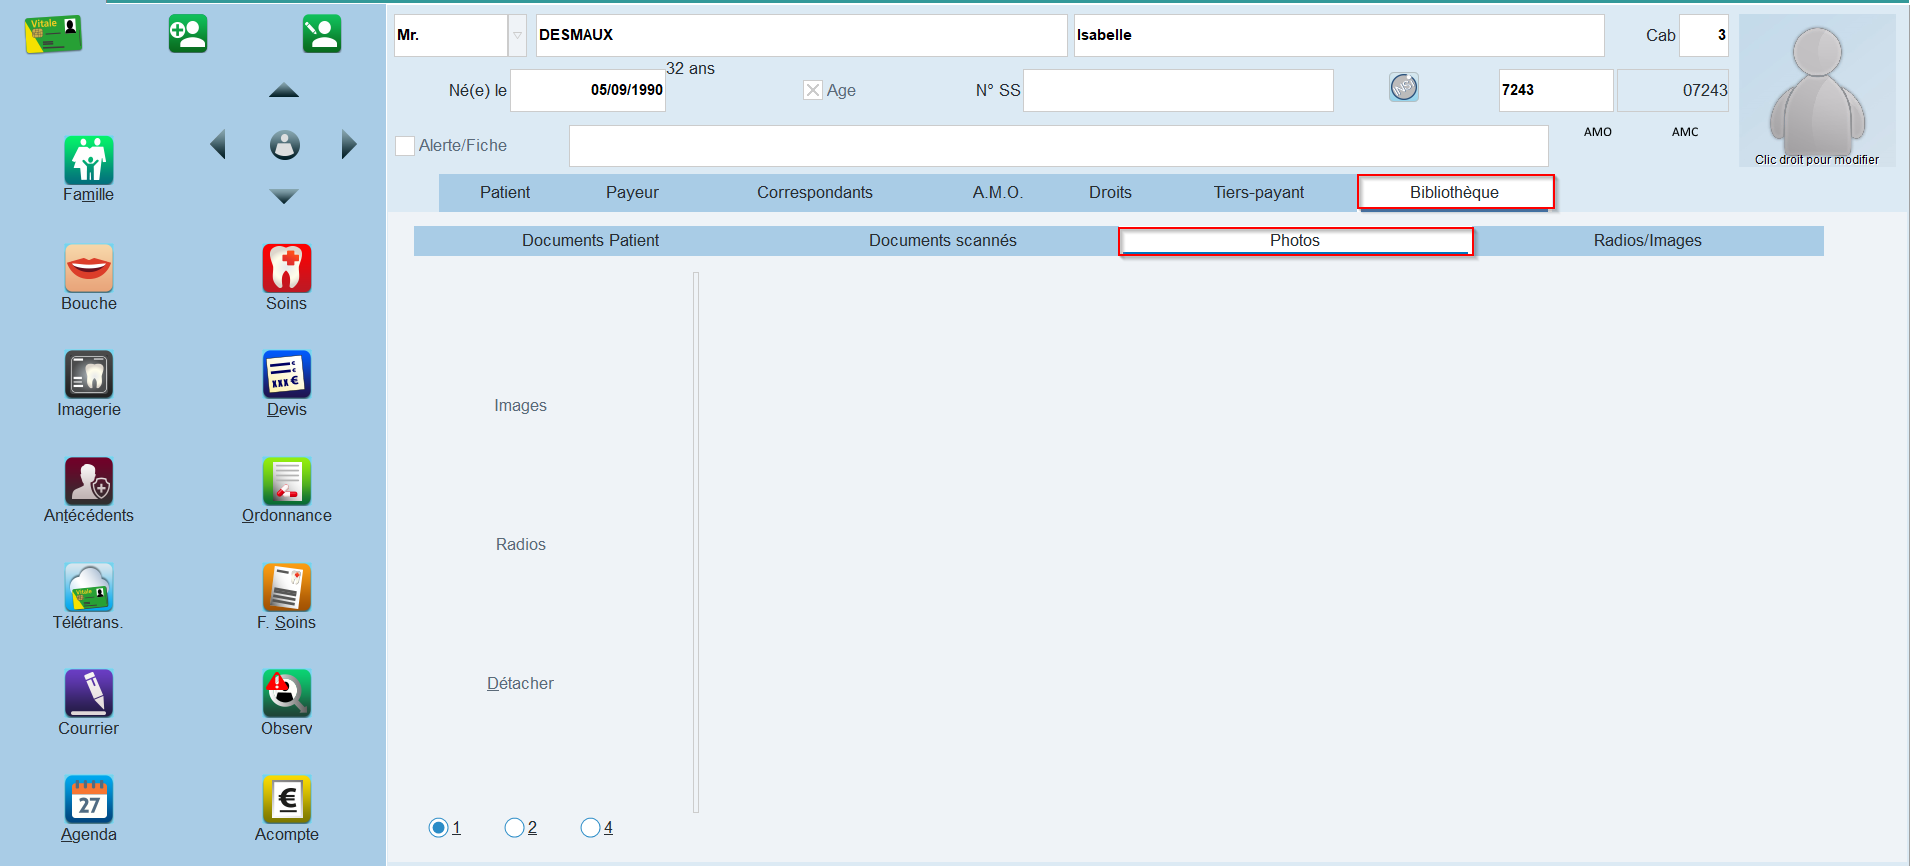Open the Radios/Images sub-tab

tap(1648, 241)
